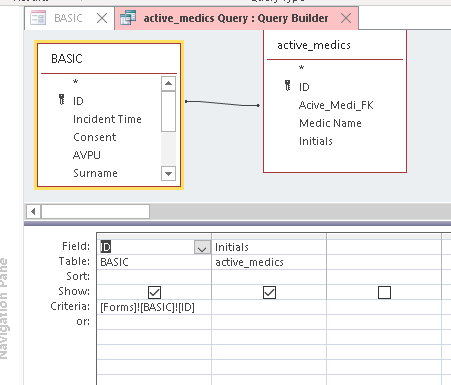Select Surname field in BASIC table
Viewport: 451px width, 385px height.
pos(95,173)
